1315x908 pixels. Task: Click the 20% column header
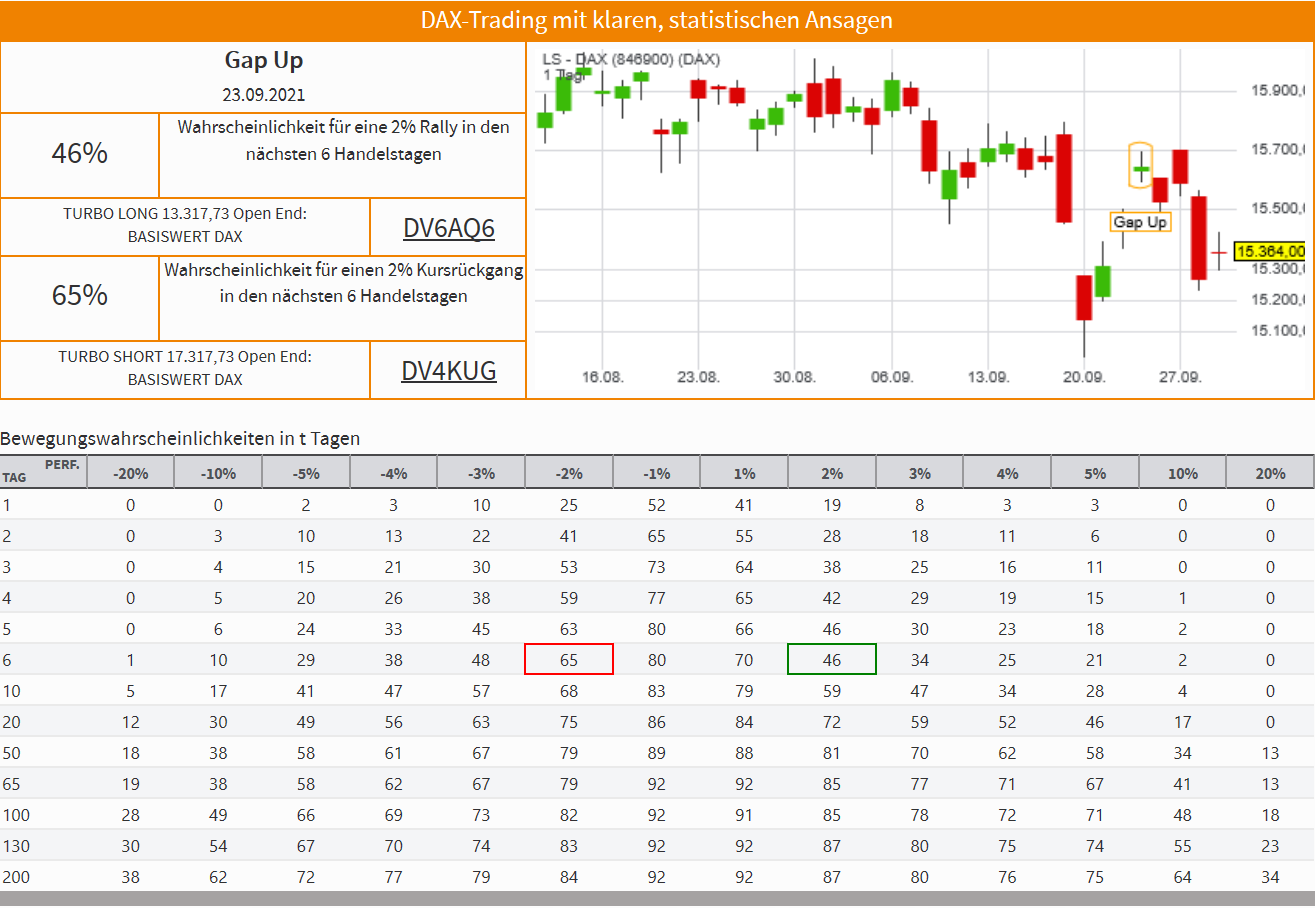1270,473
